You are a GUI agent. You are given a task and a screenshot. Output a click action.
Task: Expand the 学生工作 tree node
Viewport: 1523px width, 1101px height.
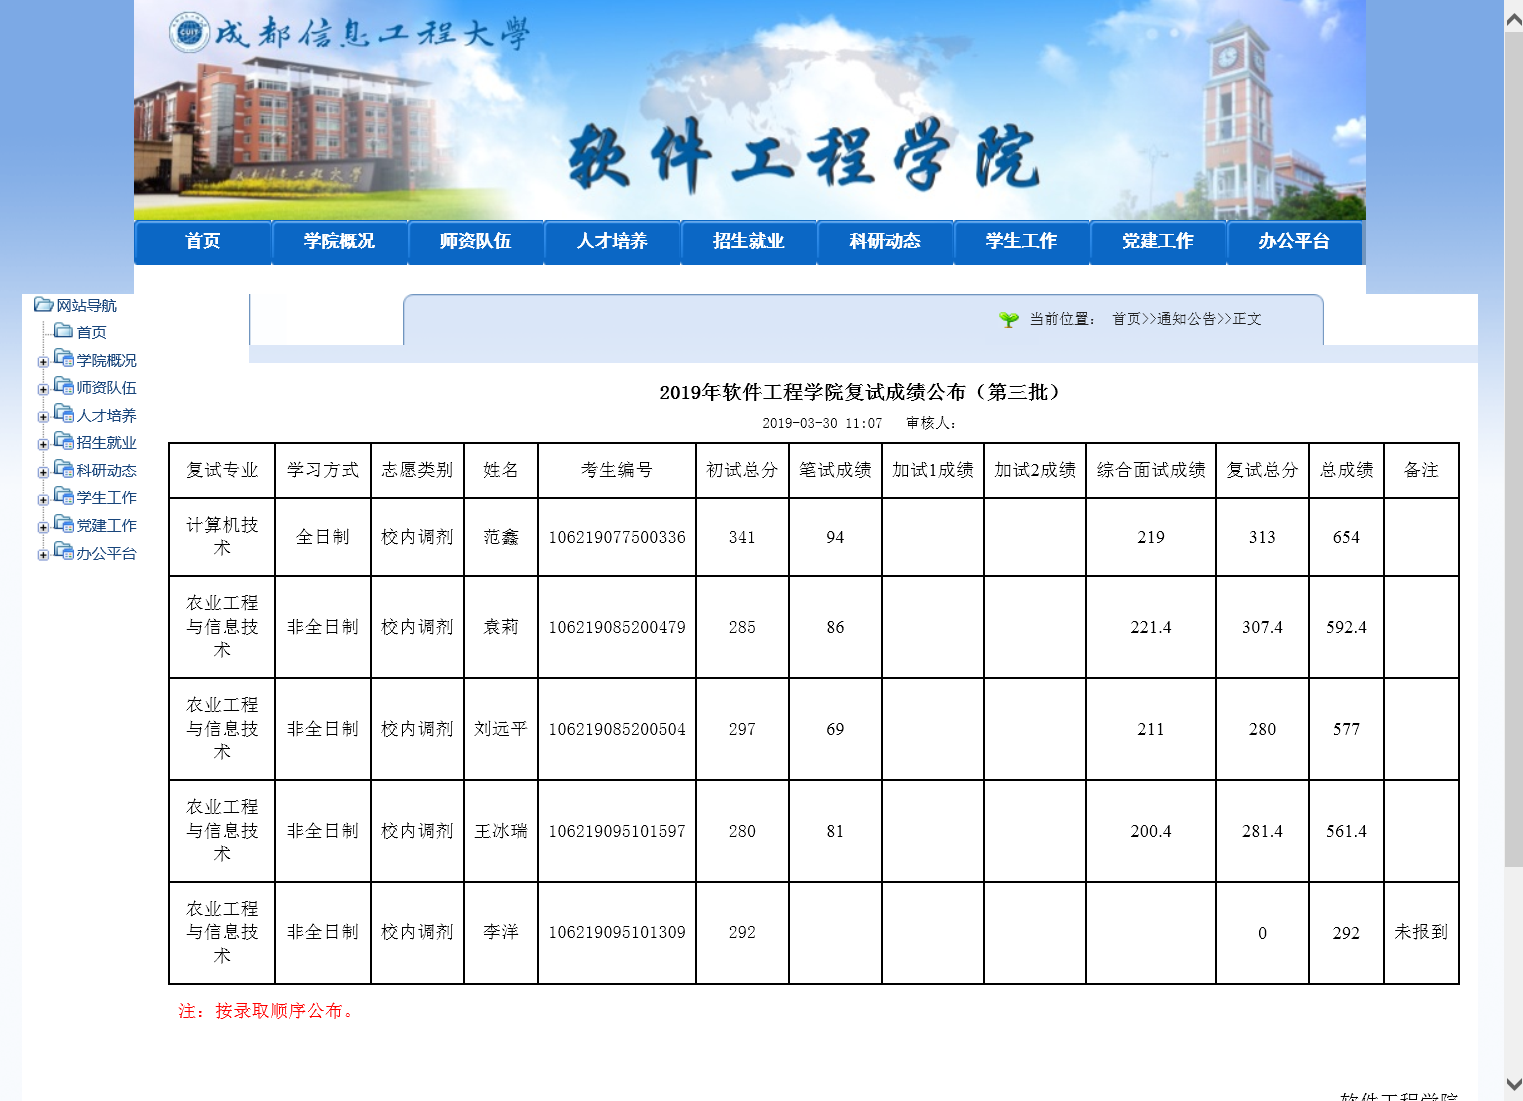click(43, 499)
